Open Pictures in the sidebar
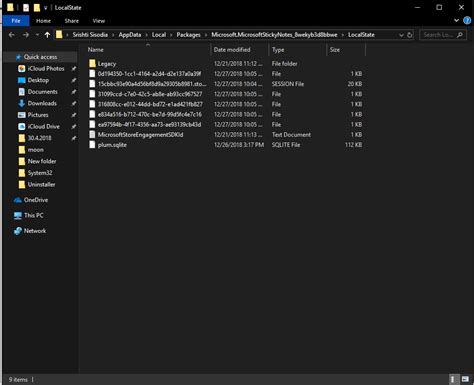 [x=38, y=115]
